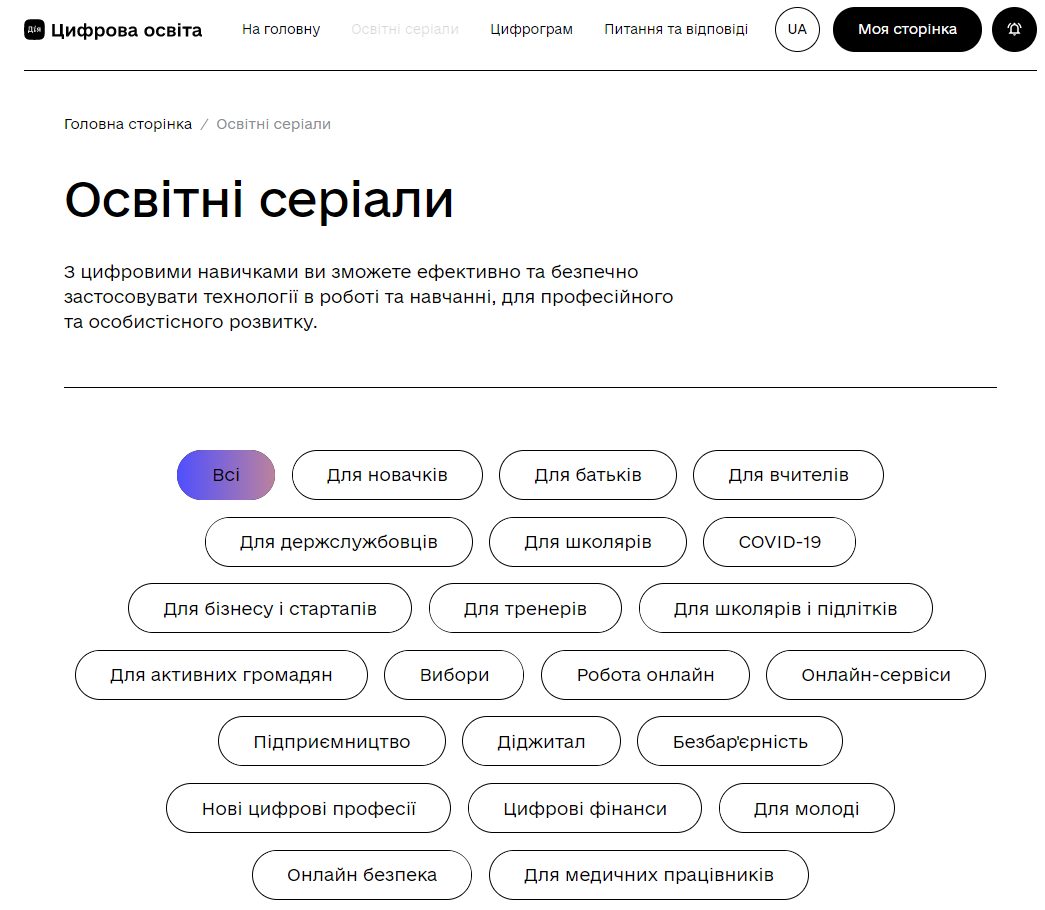Open the UA language selector
Screen dimensions: 1045x910
[797, 29]
